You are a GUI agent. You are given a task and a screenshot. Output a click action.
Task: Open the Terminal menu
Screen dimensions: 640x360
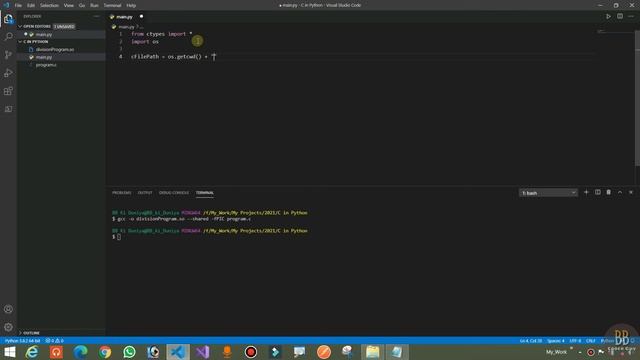pyautogui.click(x=112, y=5)
